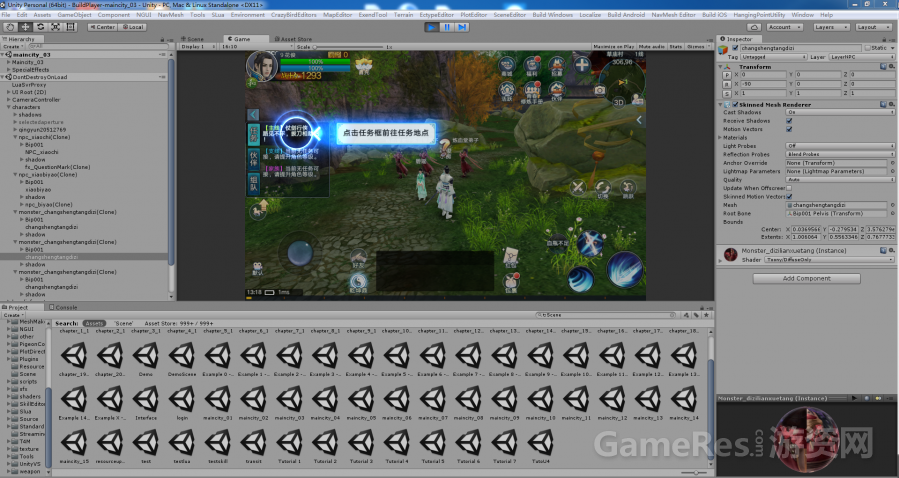Select the Tutorial 1 scene asset
The image size is (899, 478).
point(289,443)
